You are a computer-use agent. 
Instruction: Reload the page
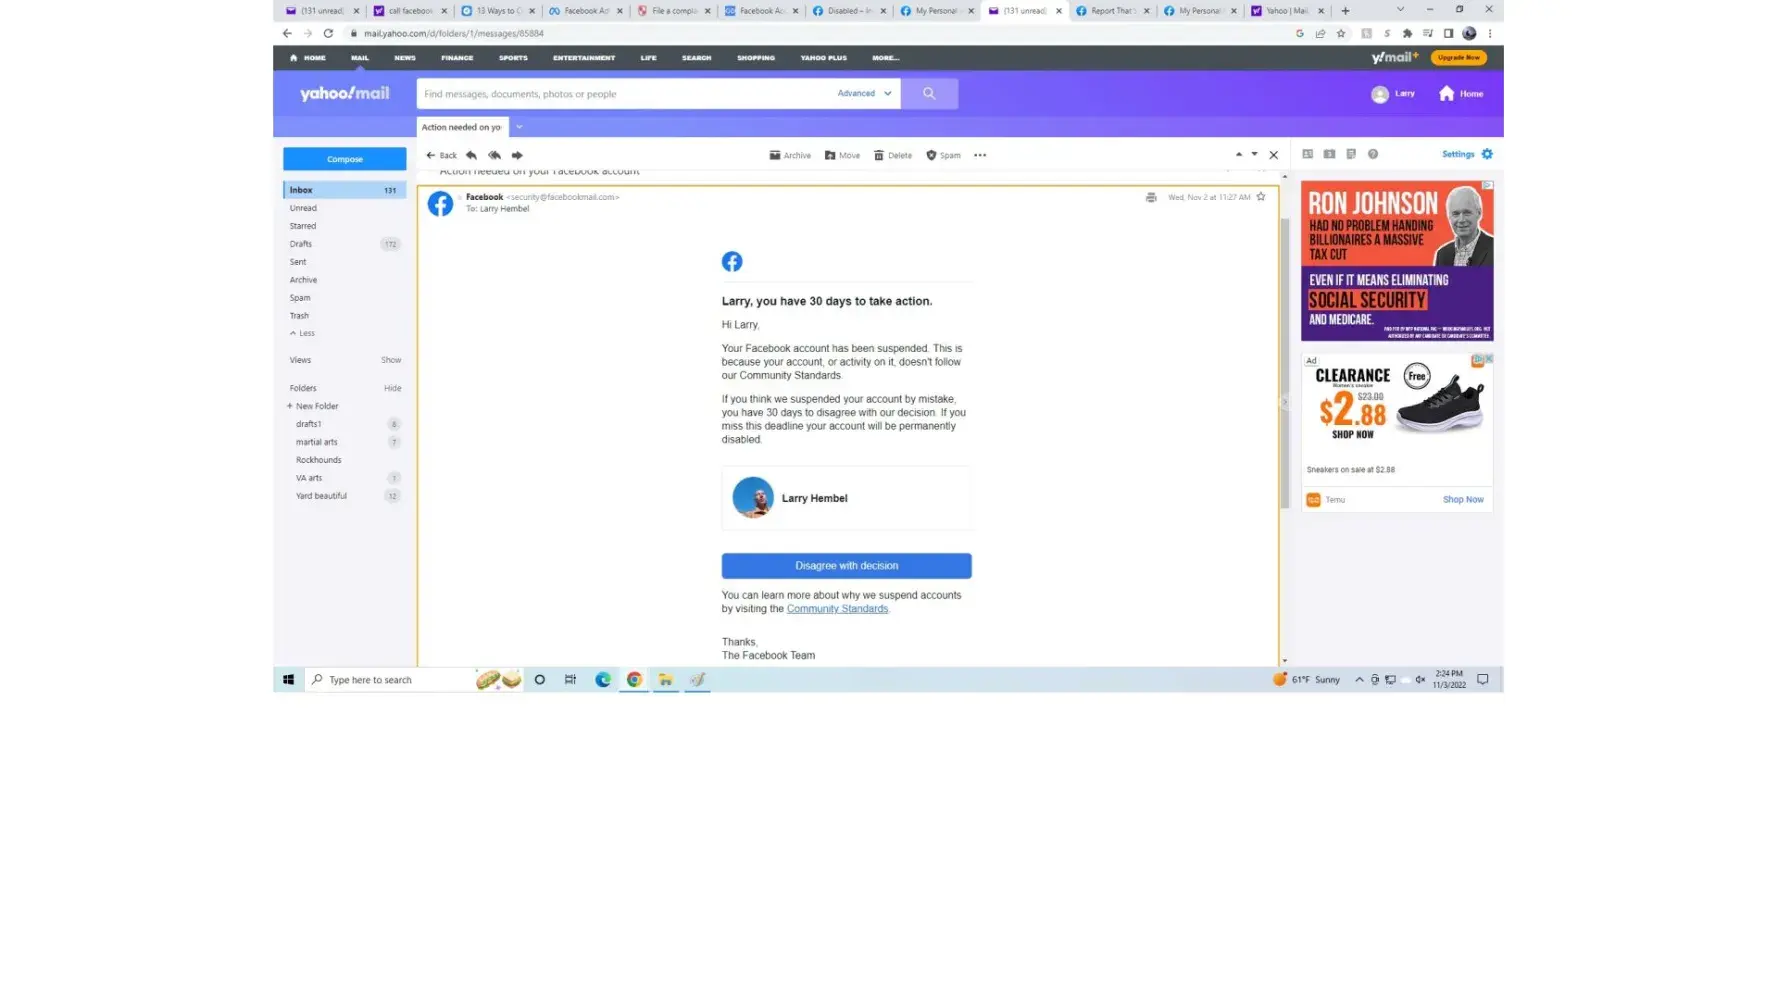[x=328, y=33]
